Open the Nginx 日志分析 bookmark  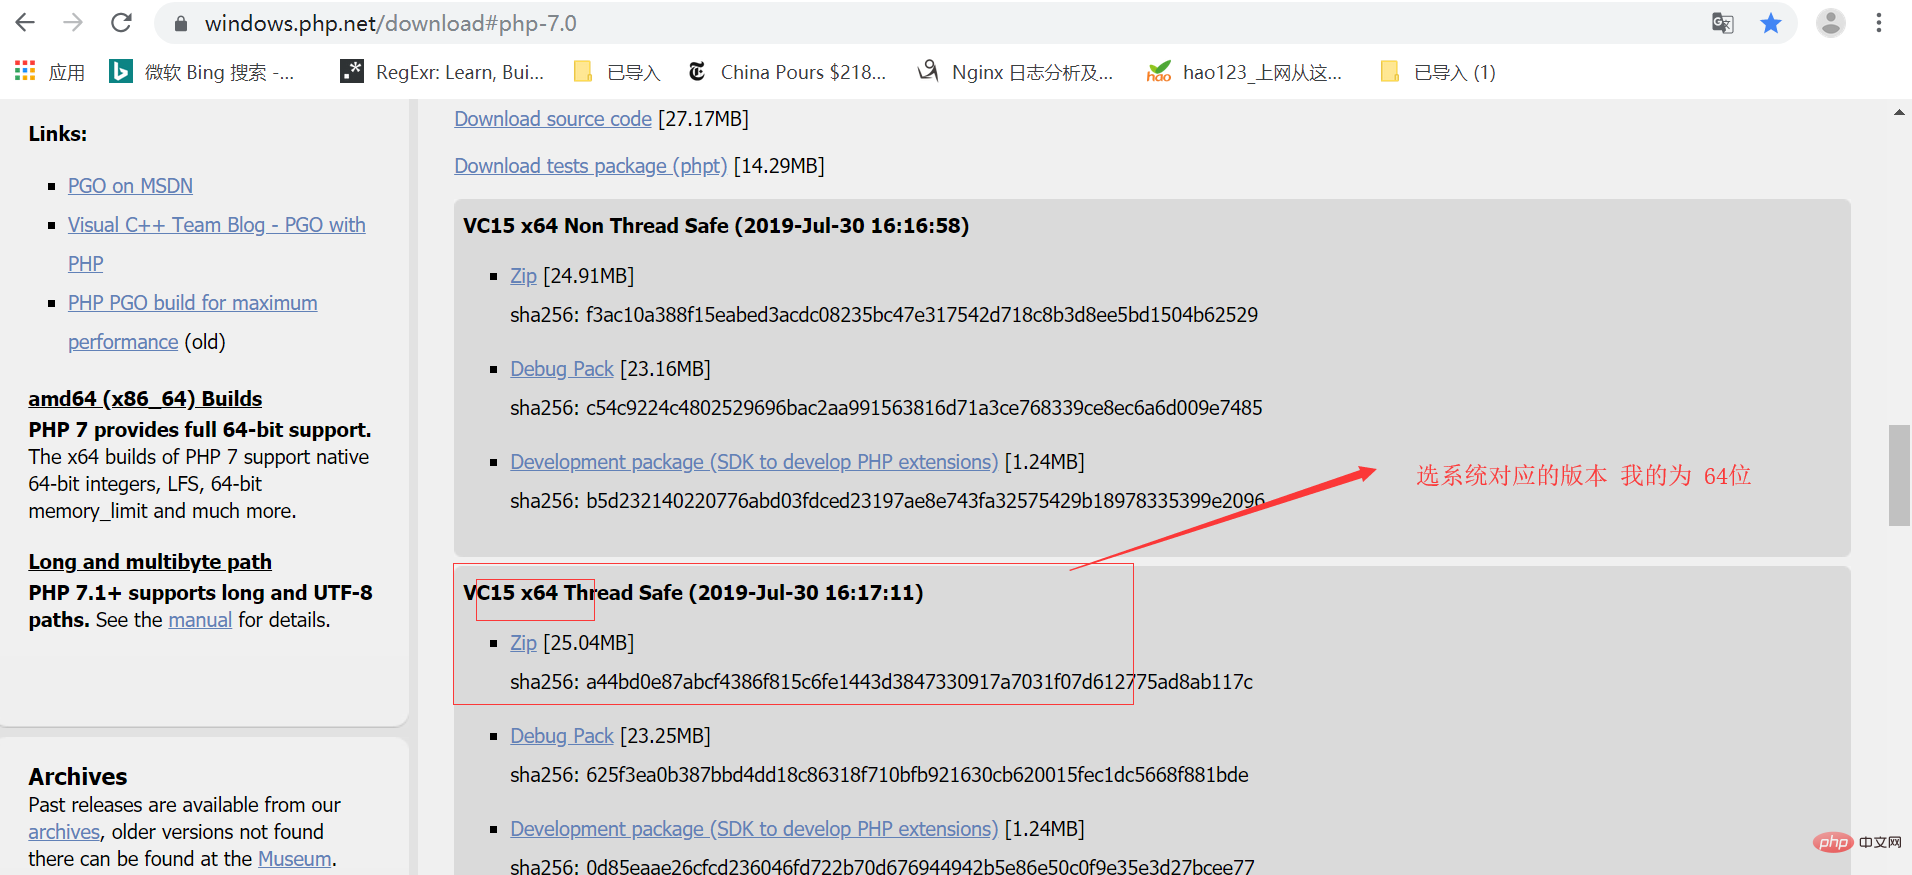click(x=1015, y=72)
